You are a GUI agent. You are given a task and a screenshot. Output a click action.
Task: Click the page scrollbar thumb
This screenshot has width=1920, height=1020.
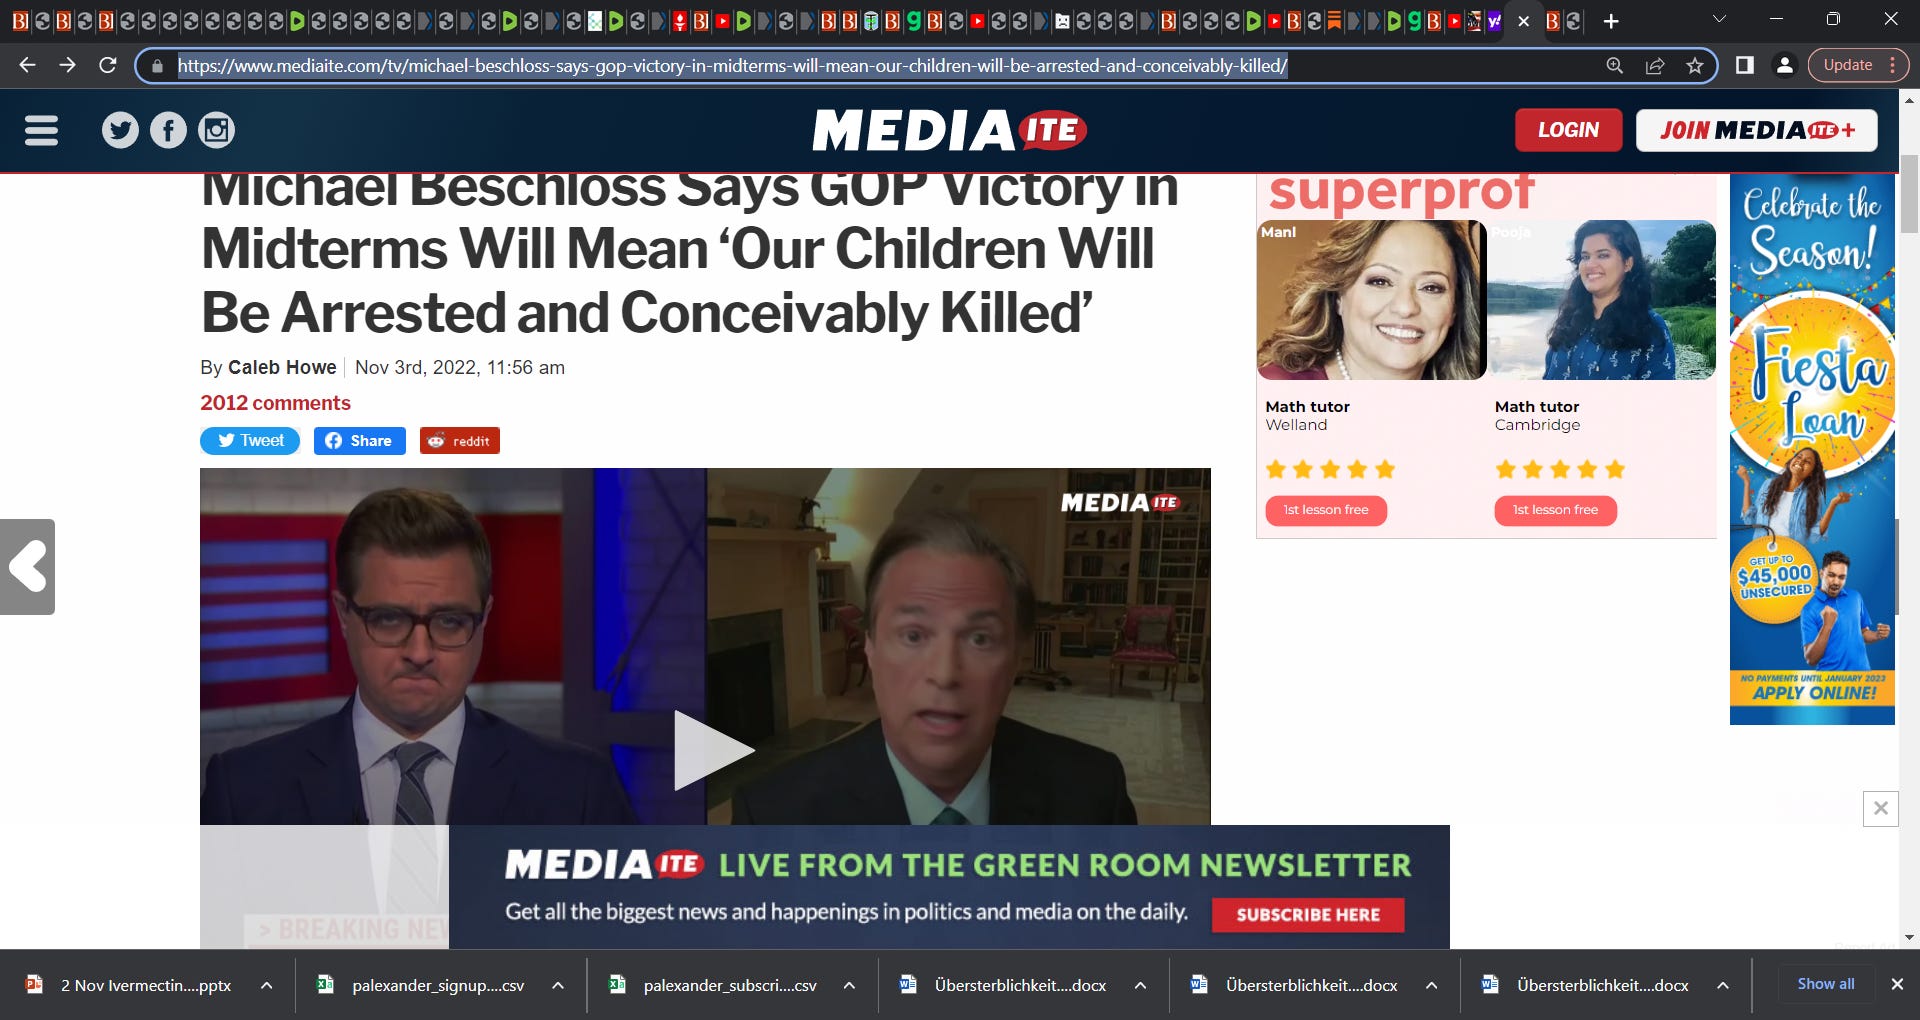[x=1909, y=194]
